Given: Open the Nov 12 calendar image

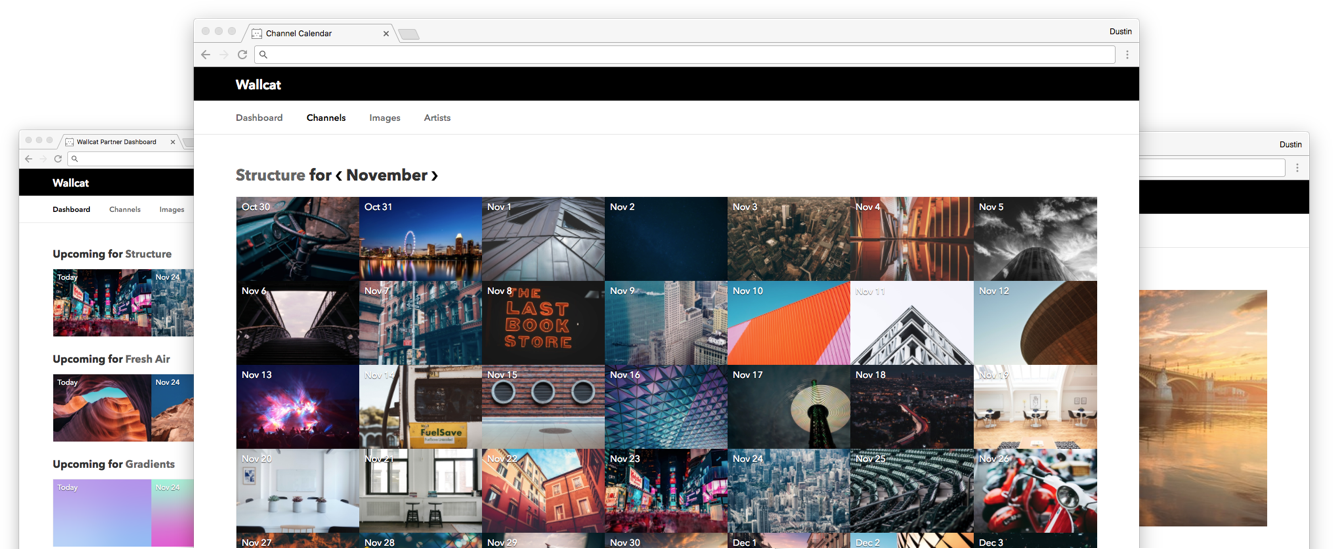Looking at the screenshot, I should tap(1035, 323).
